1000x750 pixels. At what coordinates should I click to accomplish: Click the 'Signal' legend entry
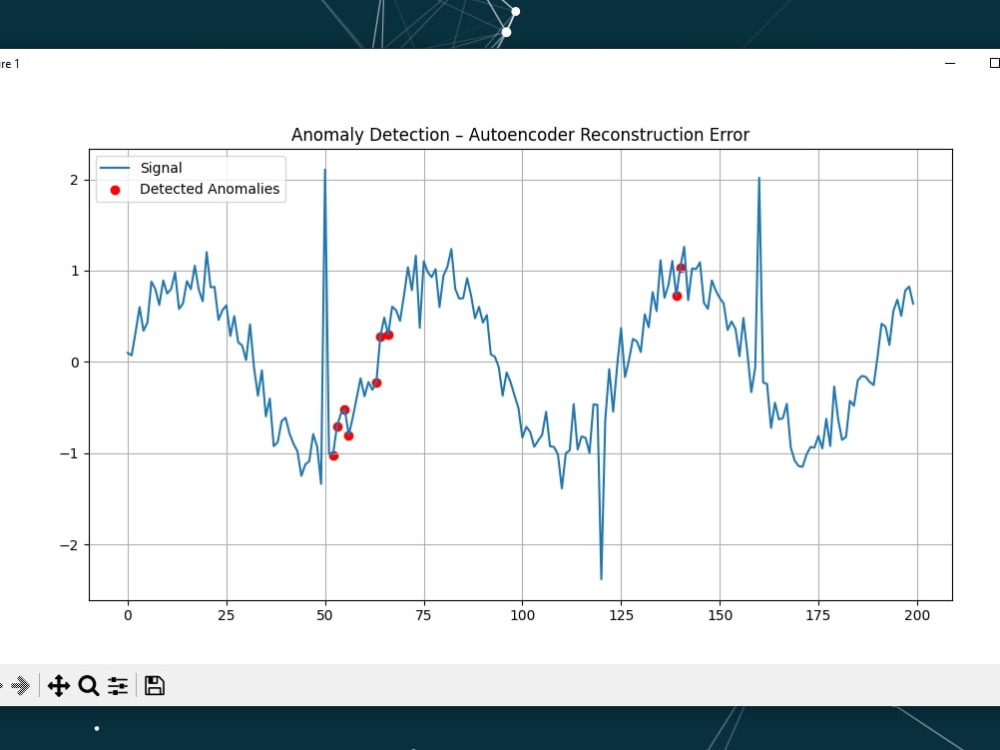[x=161, y=168]
